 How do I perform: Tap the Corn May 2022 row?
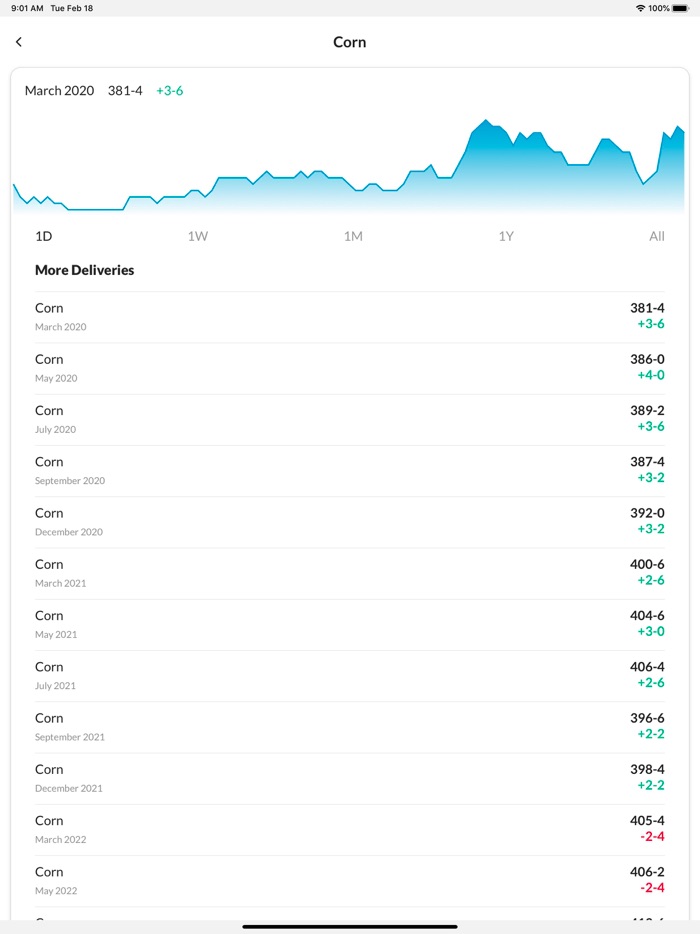[x=350, y=881]
